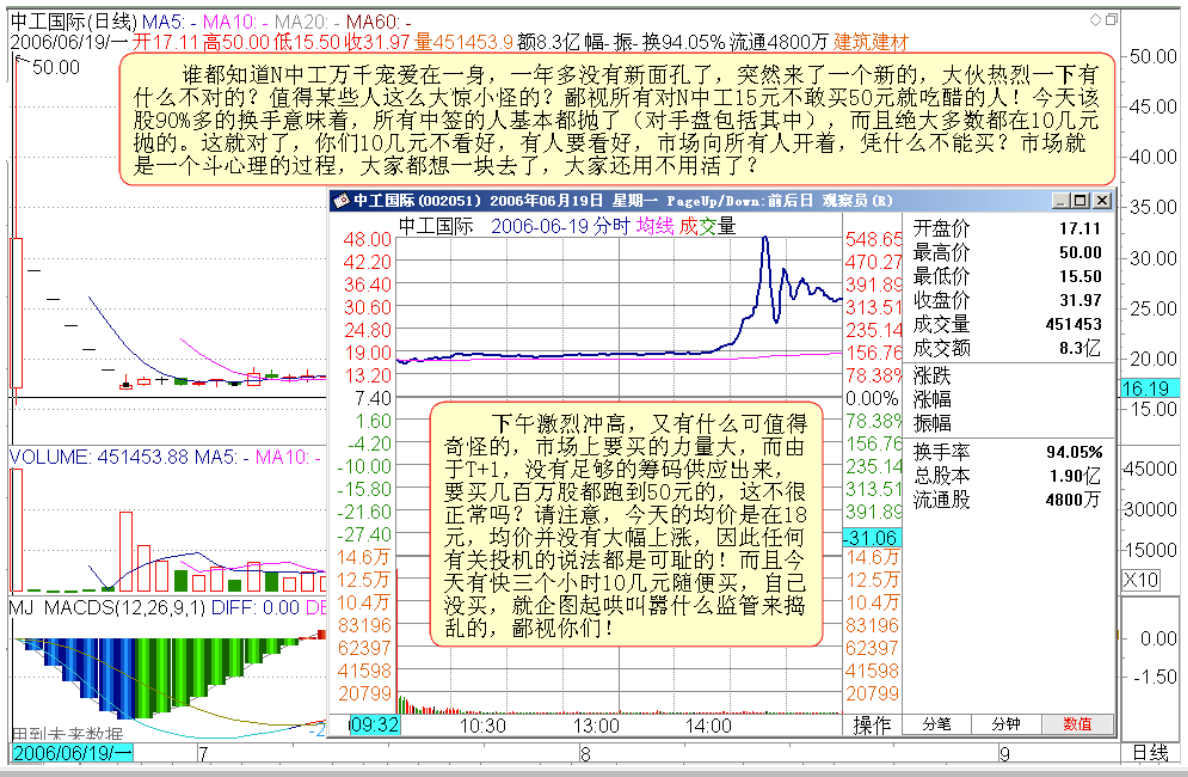
Task: Click the 建筑建材 sector link
Action: (x=871, y=42)
